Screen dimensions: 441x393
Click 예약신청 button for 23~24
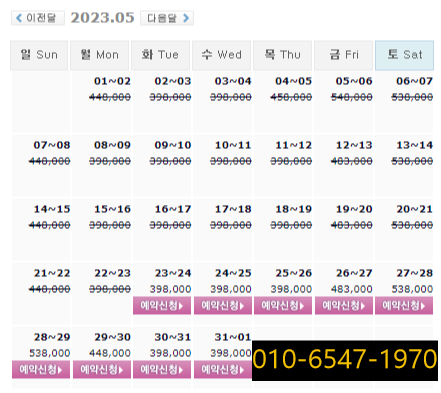[x=162, y=305]
